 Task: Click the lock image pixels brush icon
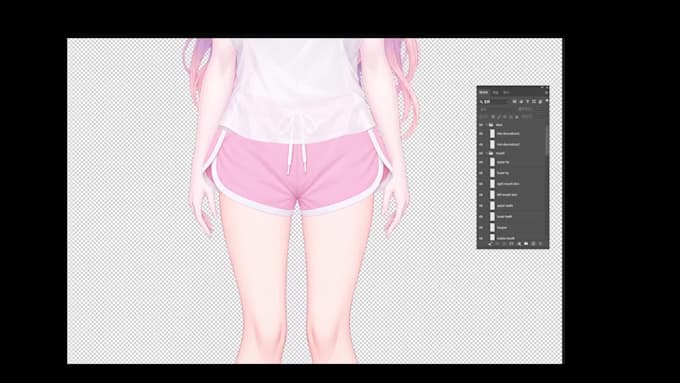click(x=499, y=117)
